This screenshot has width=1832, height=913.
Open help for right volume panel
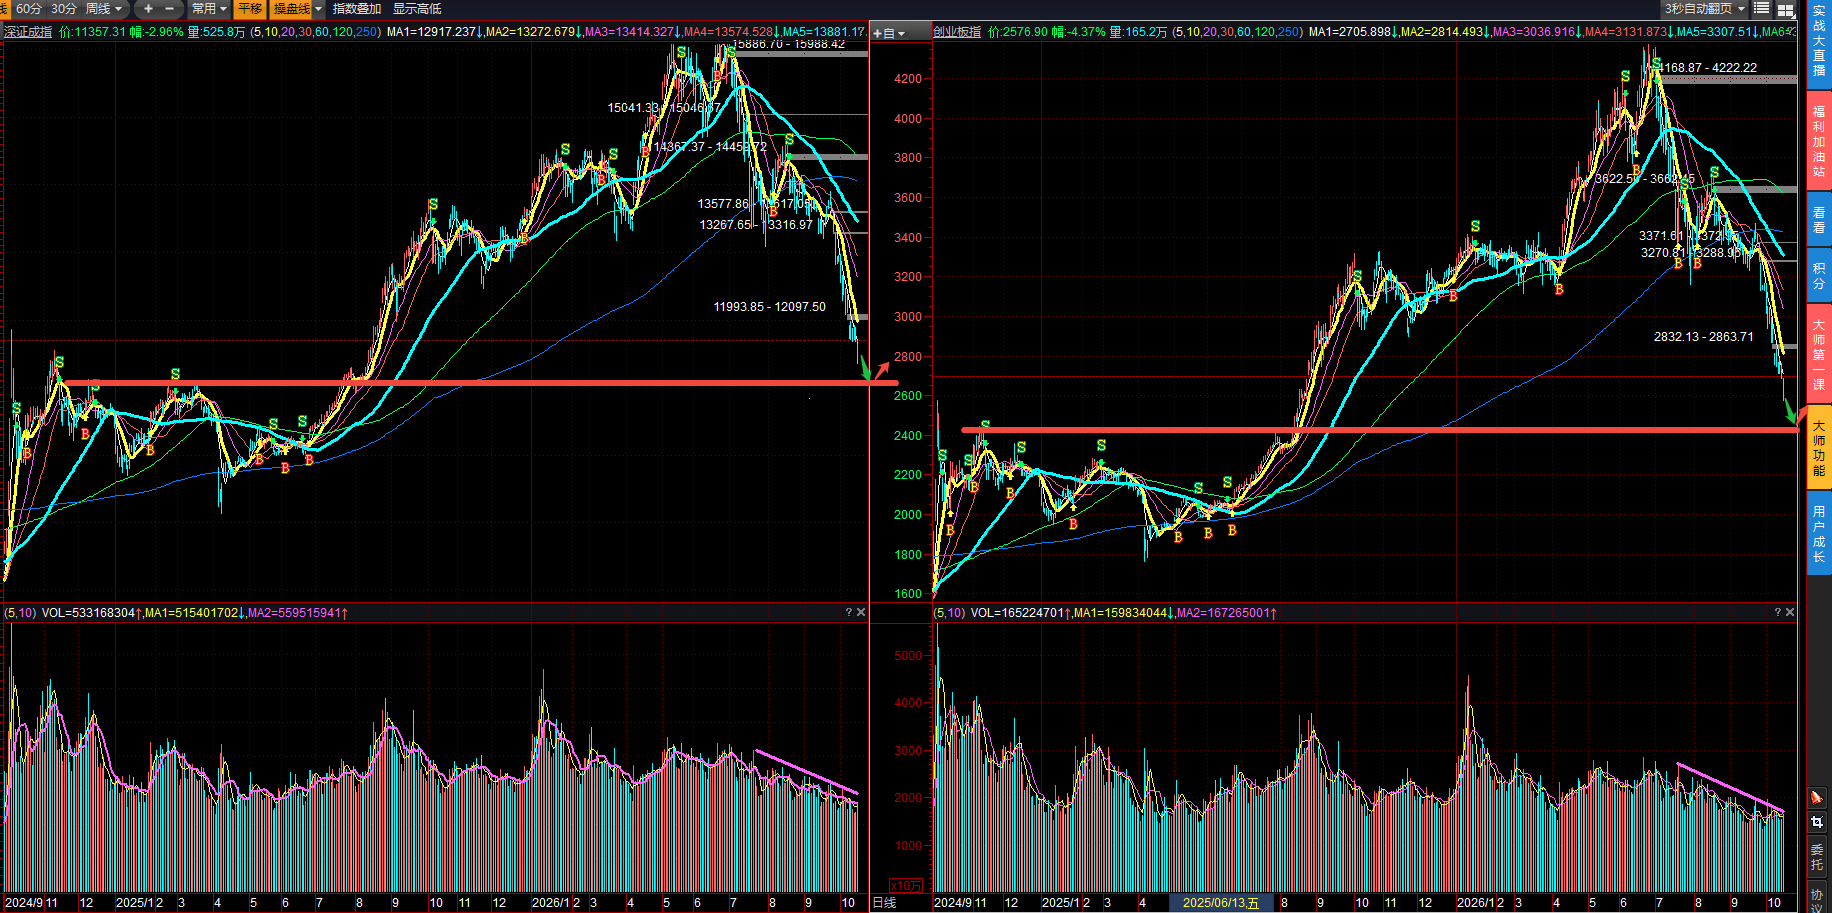coord(1778,612)
